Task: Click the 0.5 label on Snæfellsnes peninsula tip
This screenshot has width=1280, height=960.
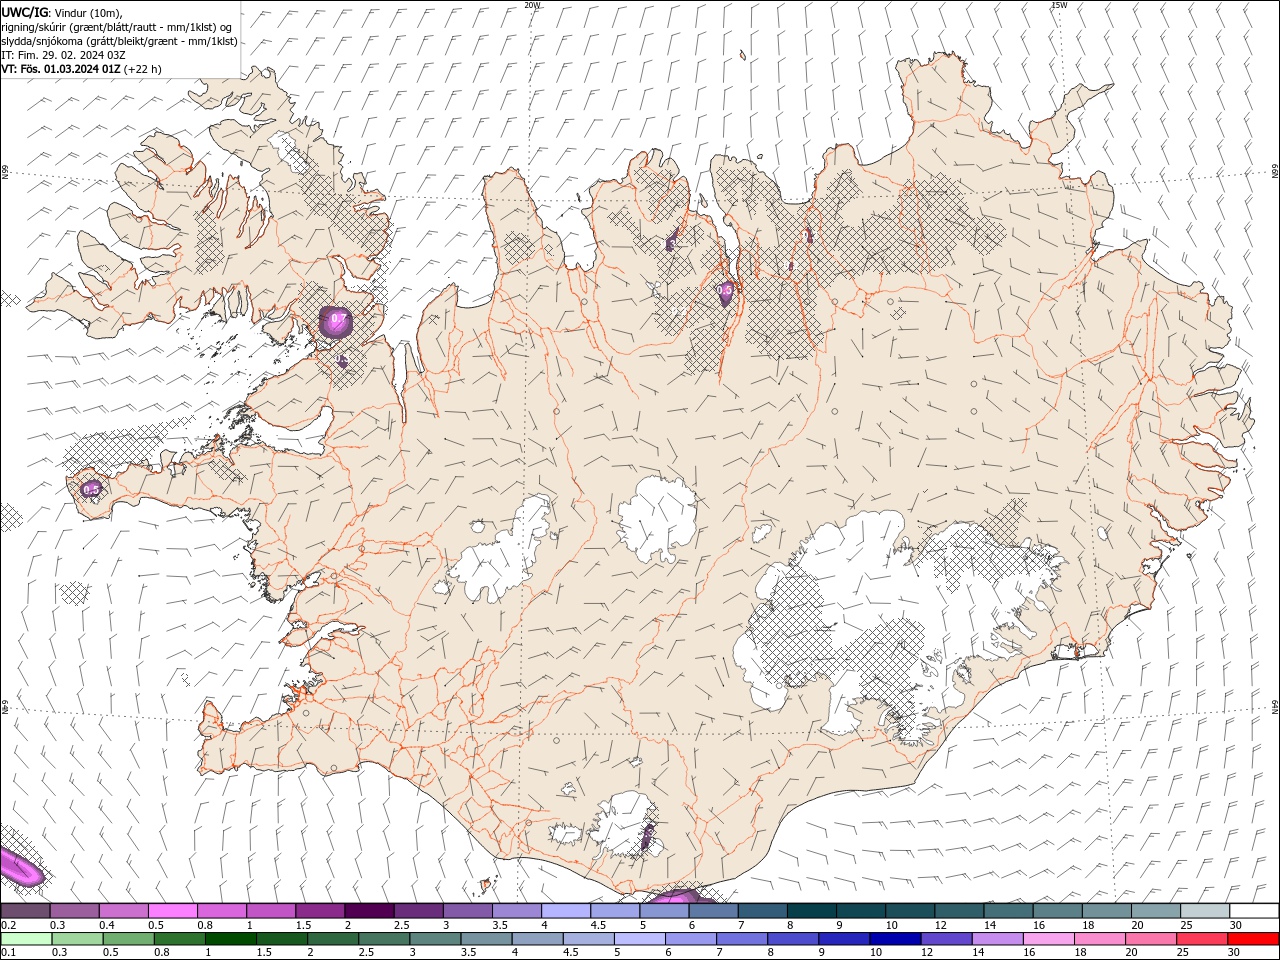Action: [91, 489]
